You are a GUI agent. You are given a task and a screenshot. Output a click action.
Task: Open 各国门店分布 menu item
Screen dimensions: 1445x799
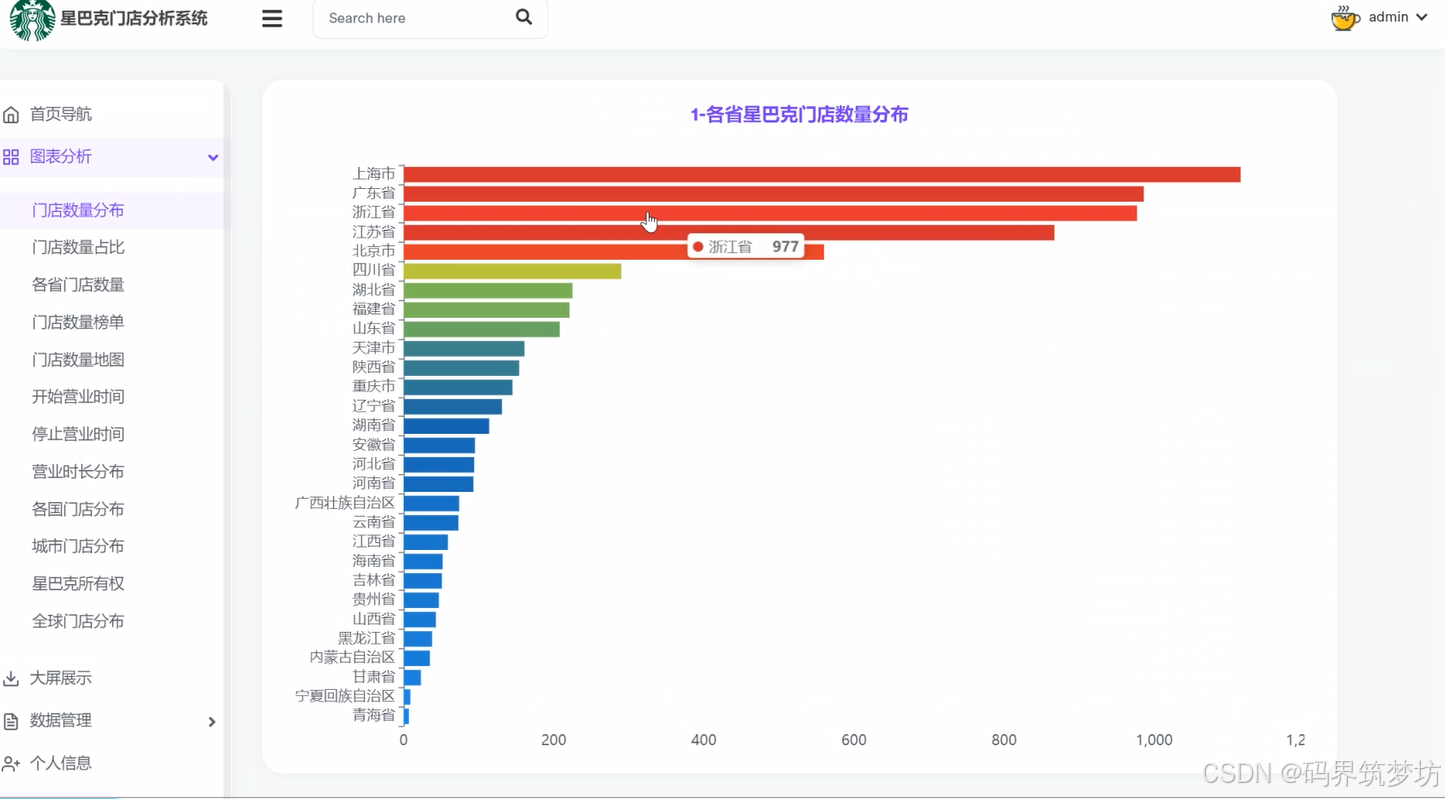tap(78, 509)
